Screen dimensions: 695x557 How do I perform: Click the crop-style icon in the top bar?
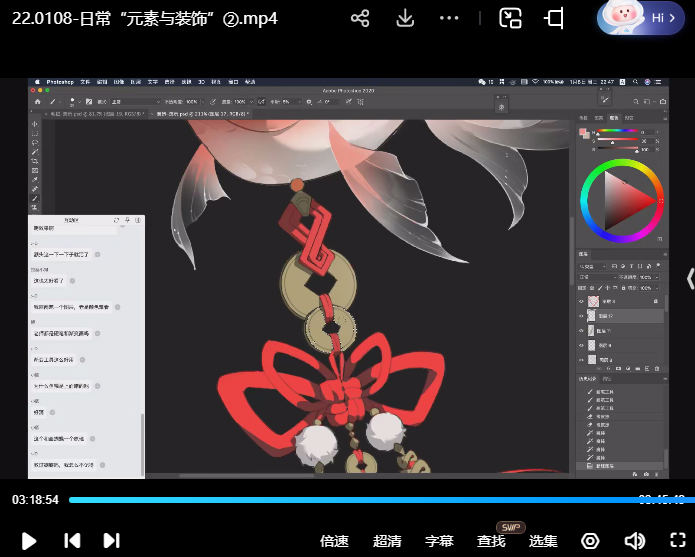click(555, 19)
